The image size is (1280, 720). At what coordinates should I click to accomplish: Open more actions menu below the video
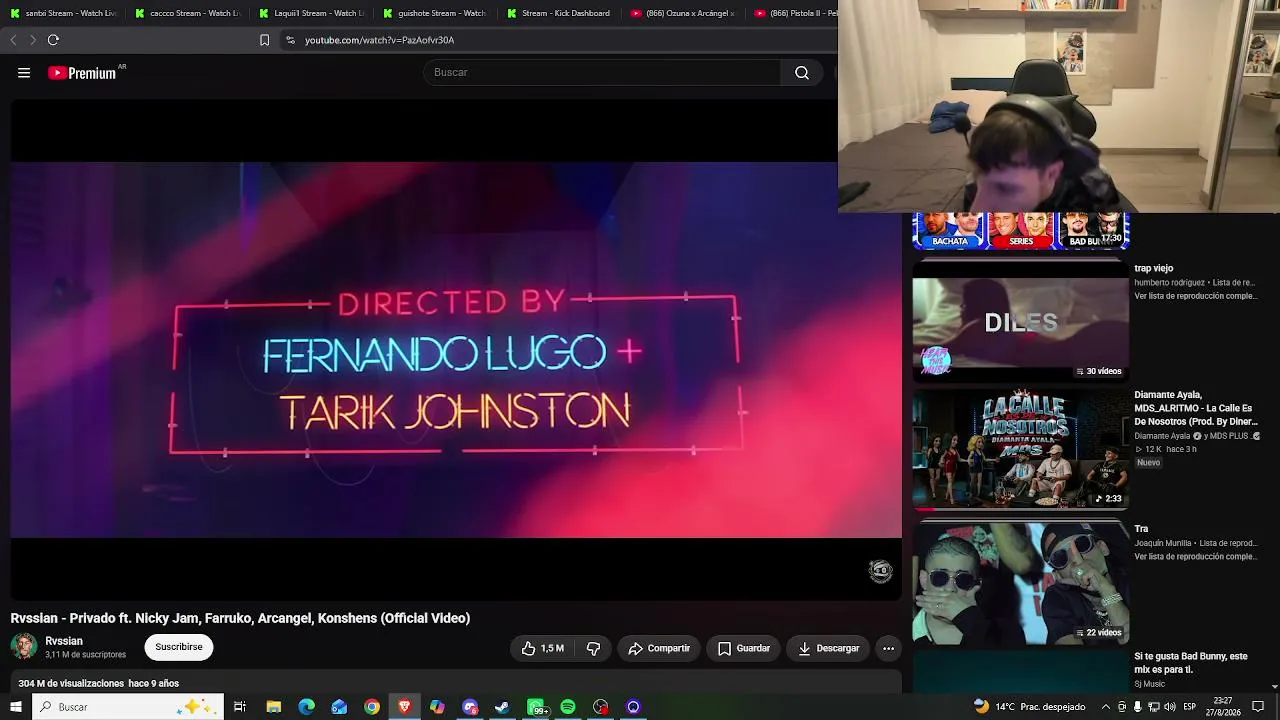[x=888, y=648]
